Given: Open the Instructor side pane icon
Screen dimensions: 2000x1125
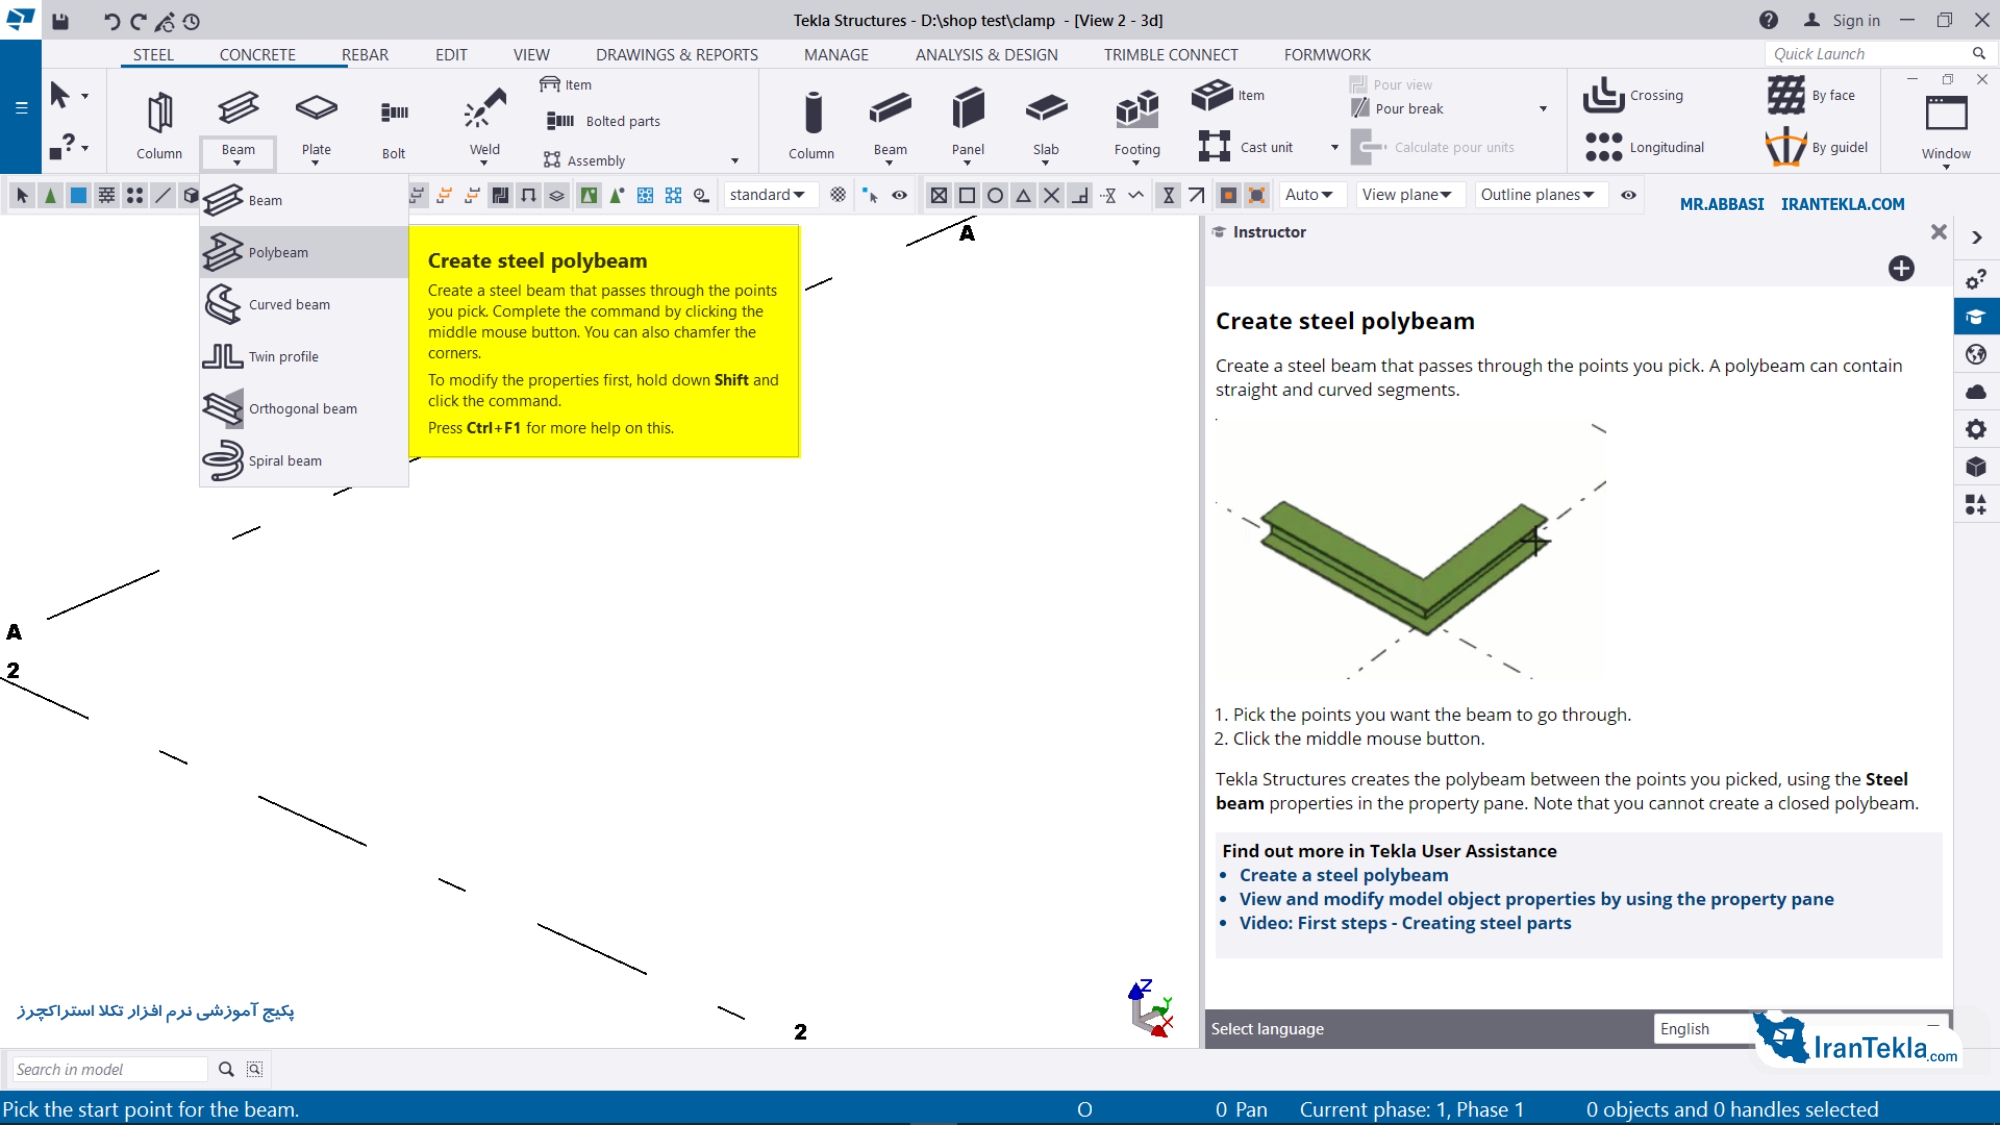Looking at the screenshot, I should 1976,317.
